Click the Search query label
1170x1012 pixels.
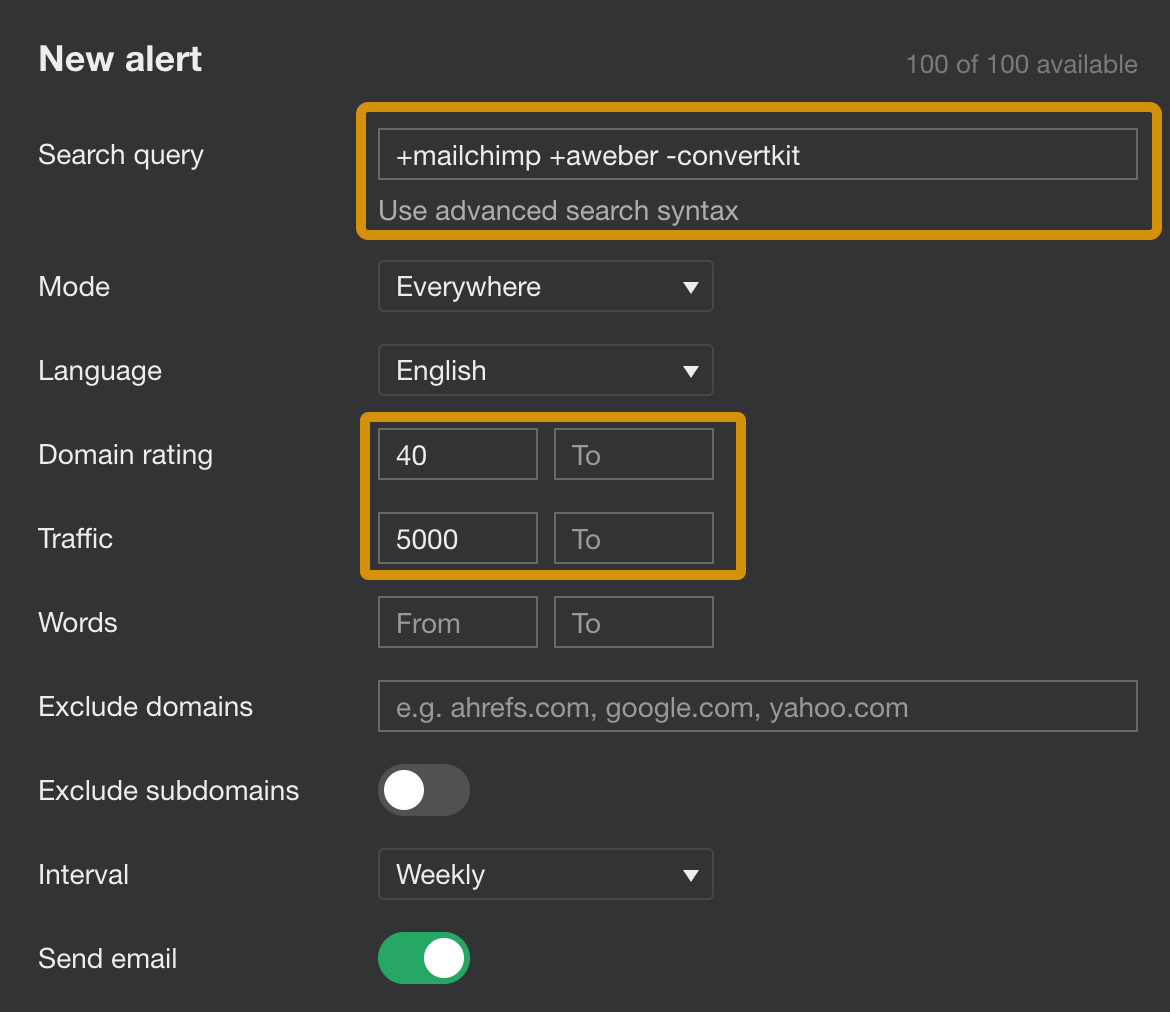click(121, 155)
